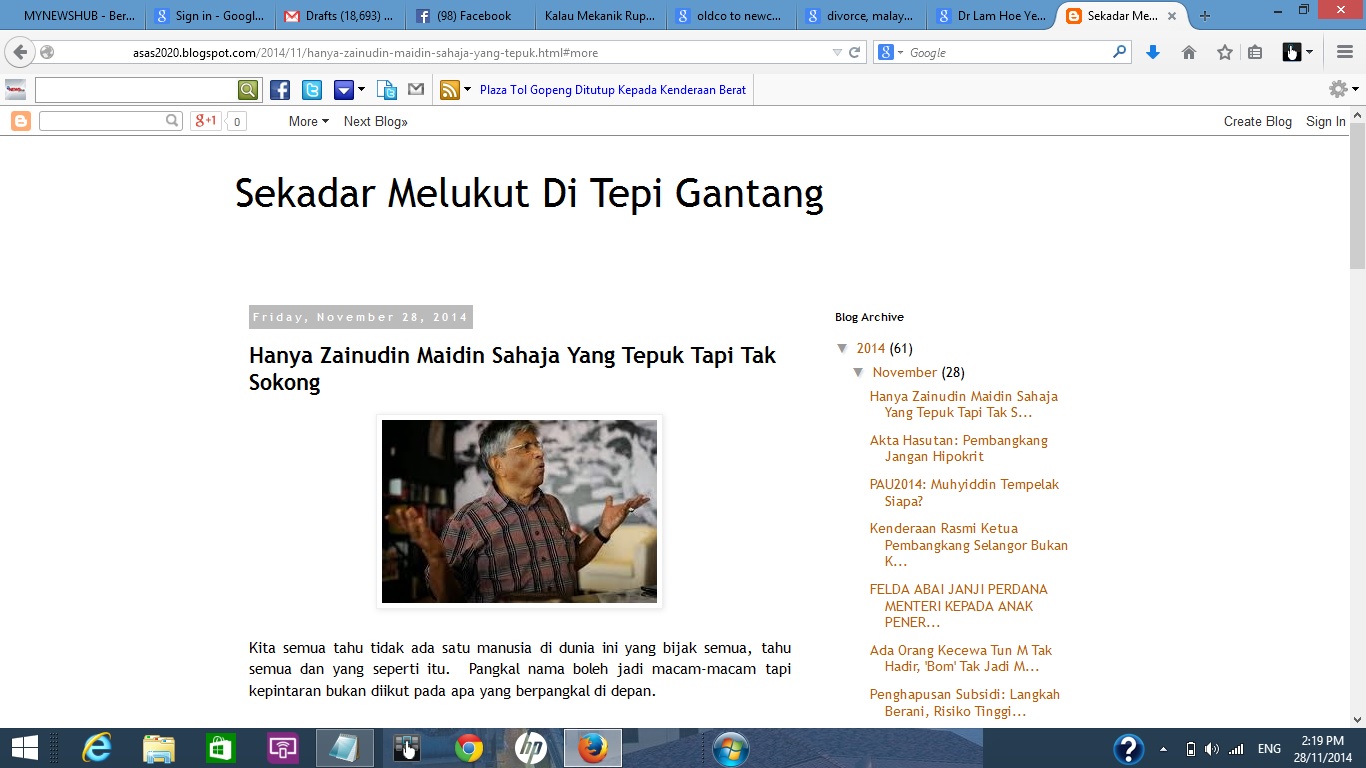1366x768 pixels.
Task: Click the Firefox downloads arrow icon
Action: (x=1152, y=52)
